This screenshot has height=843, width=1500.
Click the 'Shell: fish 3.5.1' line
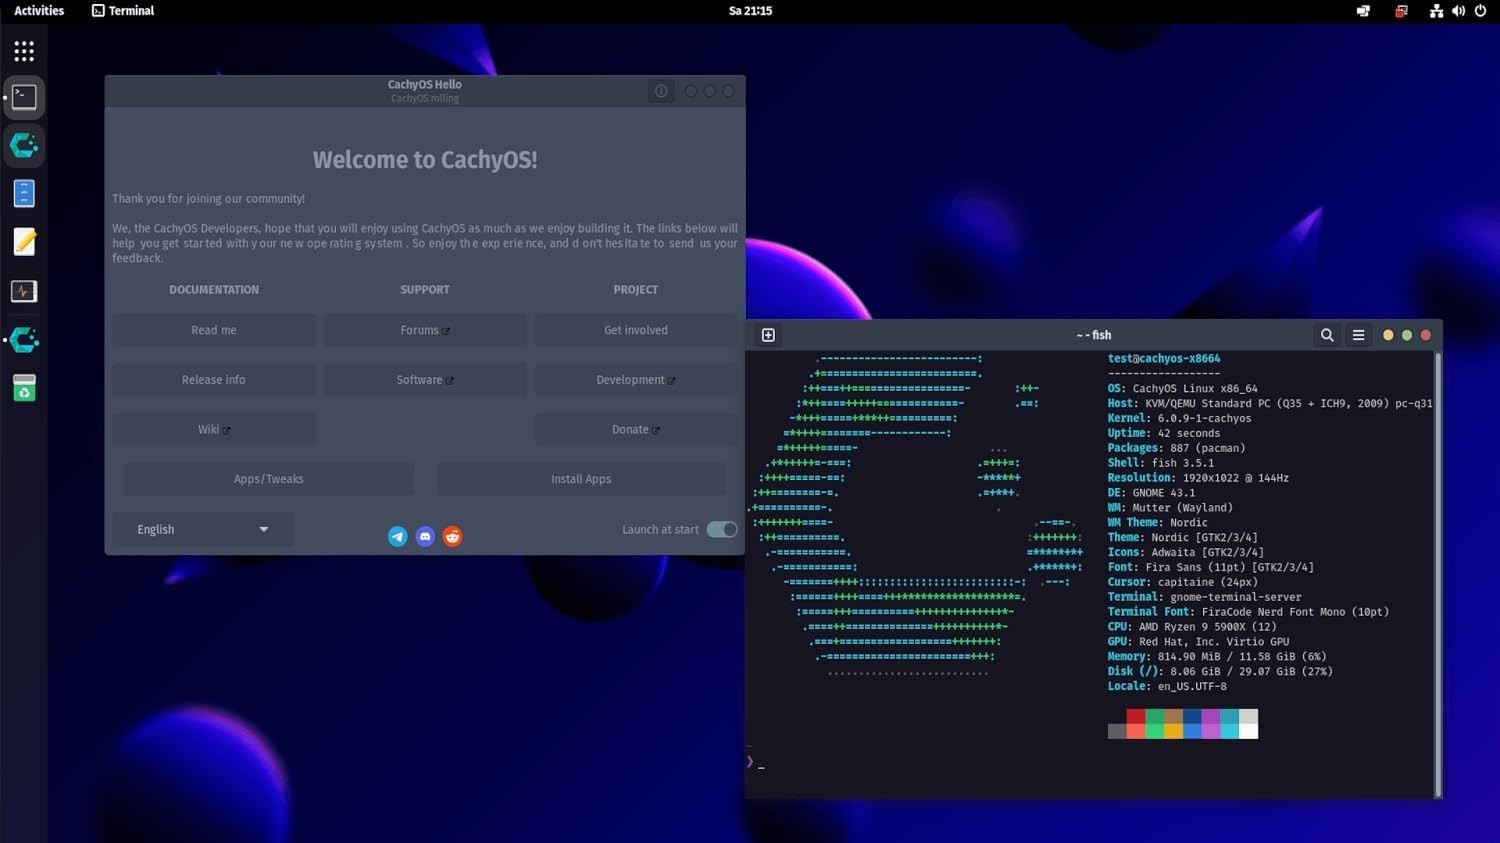[1161, 463]
